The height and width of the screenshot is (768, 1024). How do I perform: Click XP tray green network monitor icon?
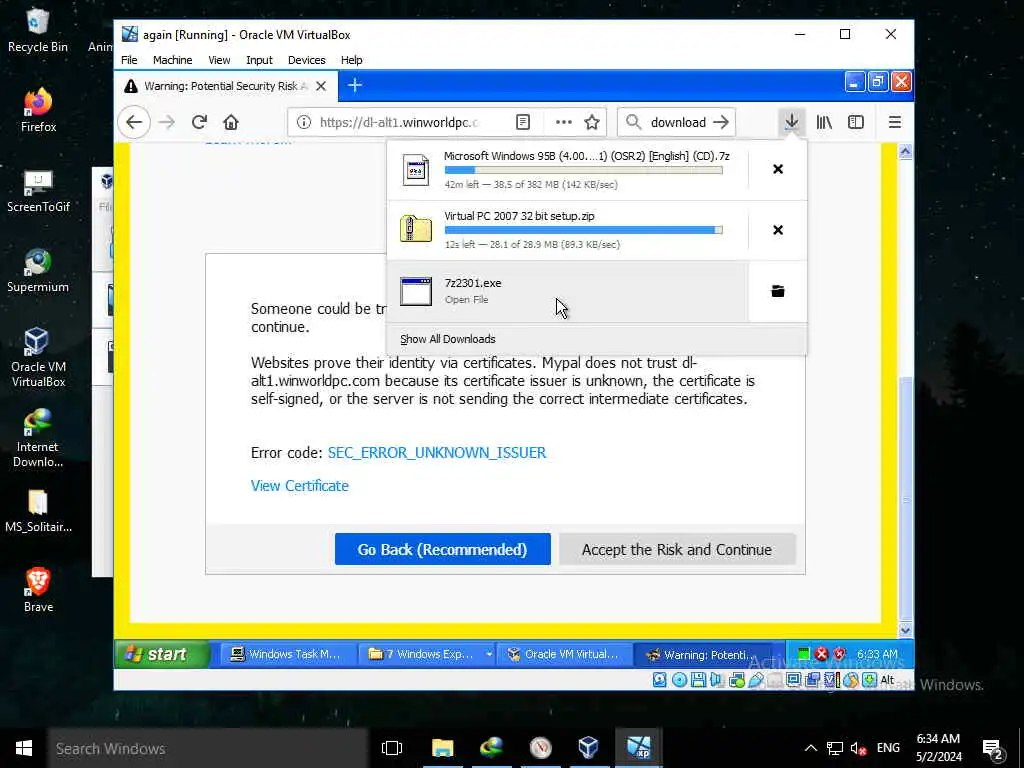pyautogui.click(x=804, y=654)
